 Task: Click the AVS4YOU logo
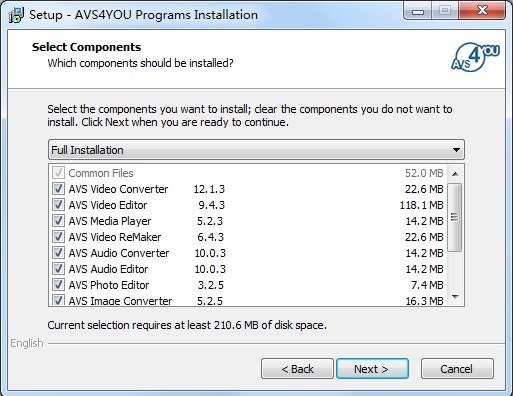[475, 57]
